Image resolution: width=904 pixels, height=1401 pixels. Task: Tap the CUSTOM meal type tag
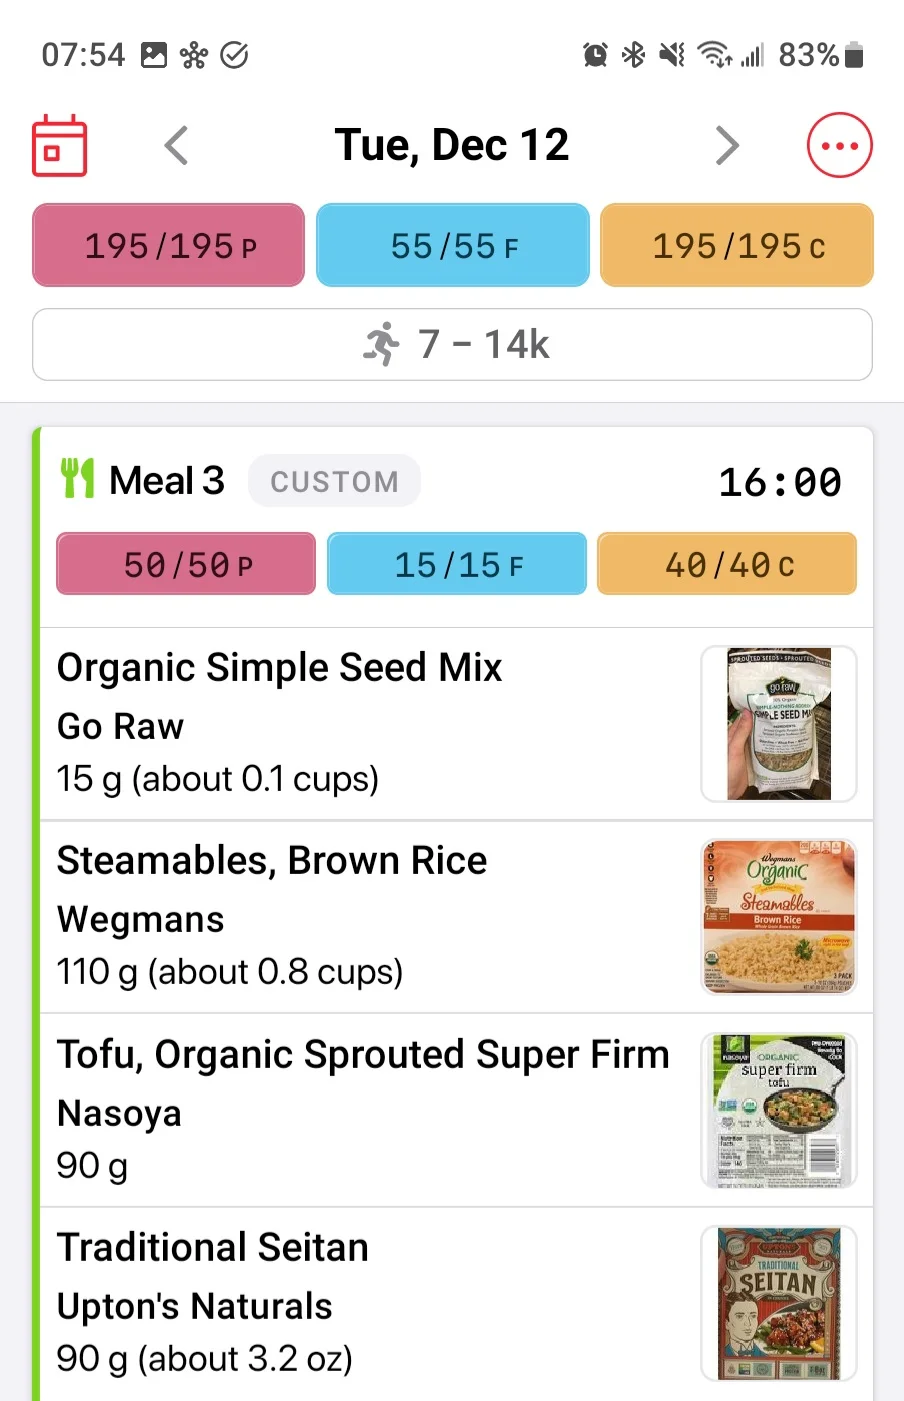point(334,481)
